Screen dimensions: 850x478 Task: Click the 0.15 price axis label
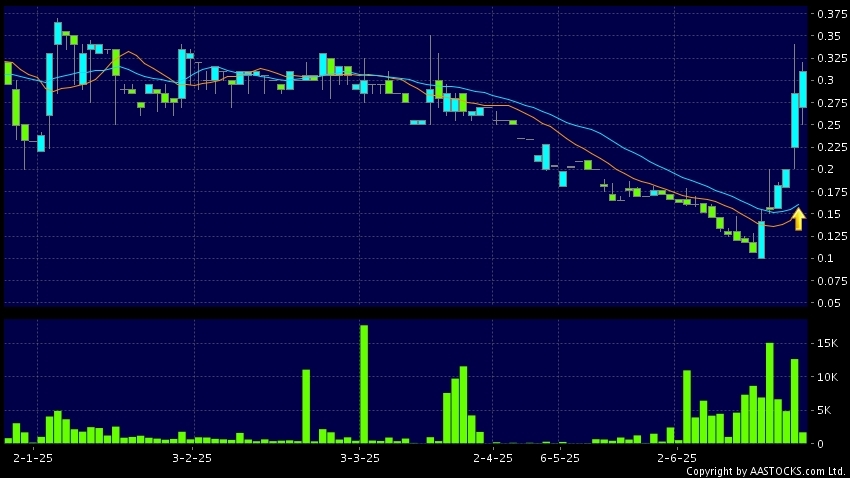point(829,214)
